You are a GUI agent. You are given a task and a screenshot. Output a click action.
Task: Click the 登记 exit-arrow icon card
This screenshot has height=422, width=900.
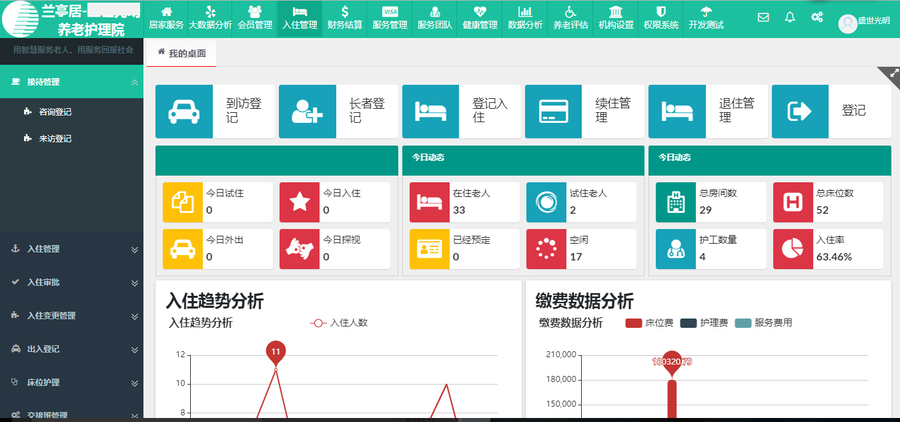pyautogui.click(x=800, y=111)
